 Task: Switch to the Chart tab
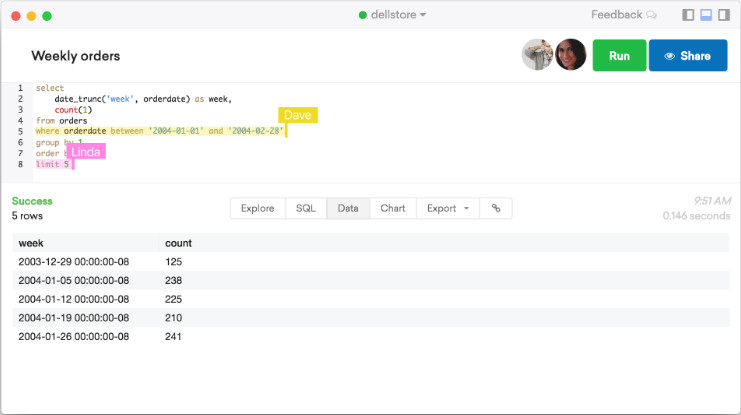(393, 208)
